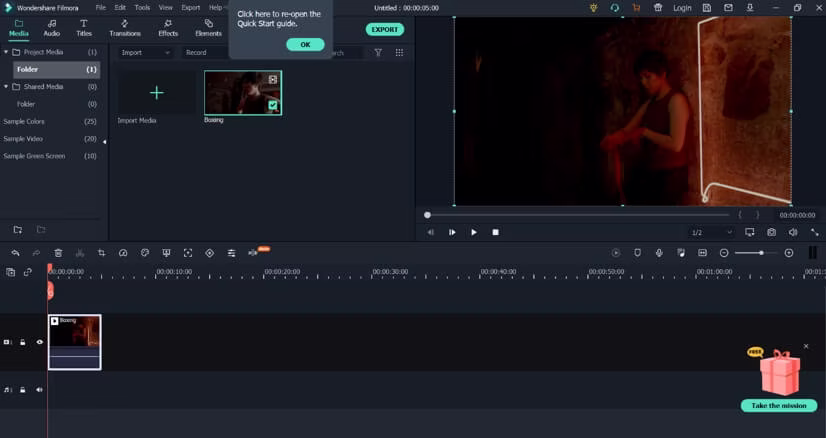Play the preview video
826x438 pixels.
(x=474, y=232)
